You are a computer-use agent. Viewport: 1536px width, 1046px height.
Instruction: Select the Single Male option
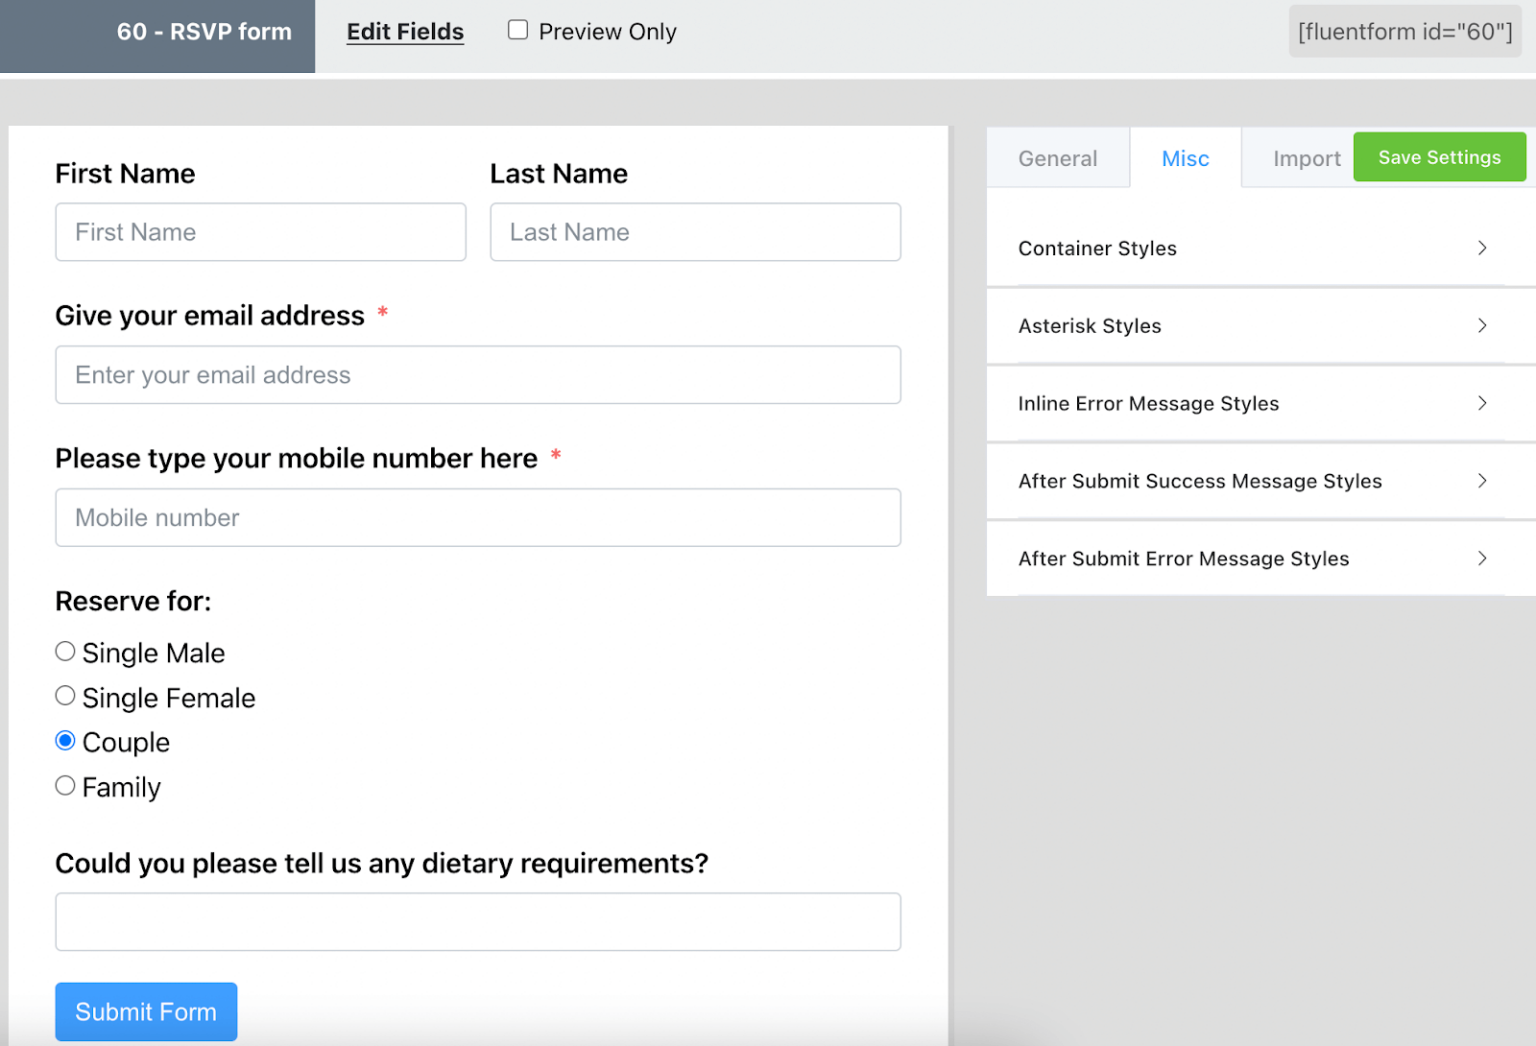pos(65,650)
